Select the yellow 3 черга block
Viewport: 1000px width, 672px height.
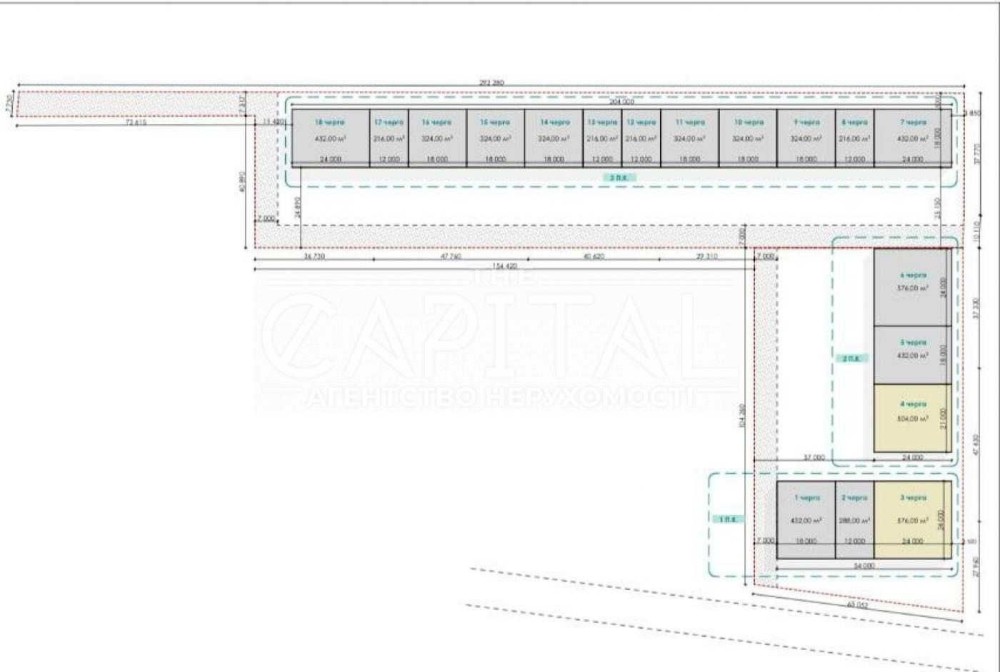tap(912, 518)
